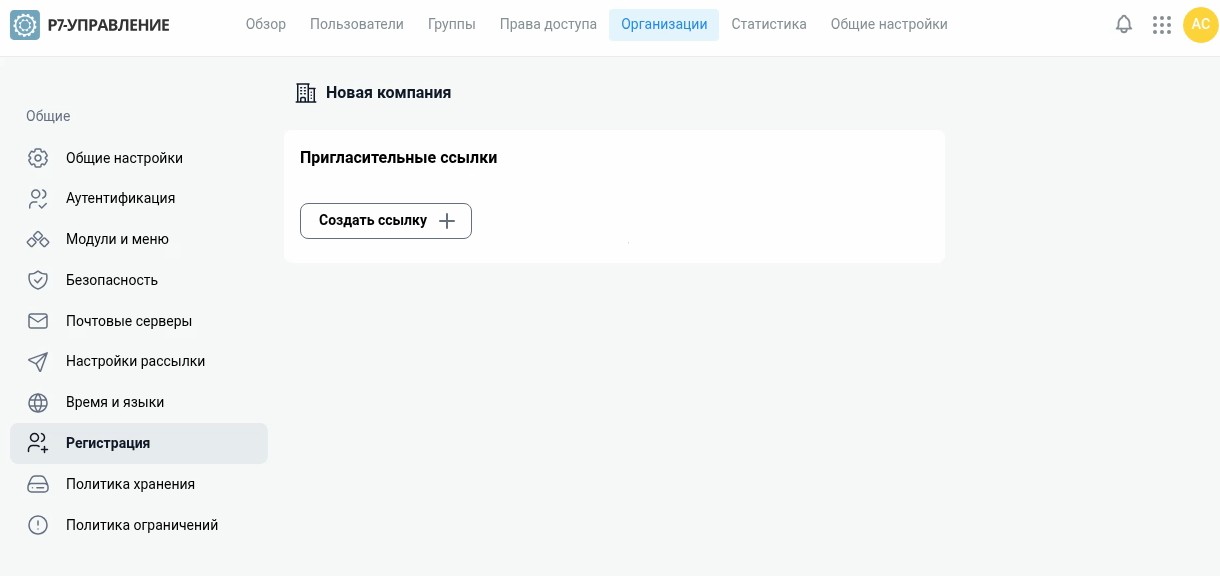Click the Время и языки globe icon

(38, 402)
